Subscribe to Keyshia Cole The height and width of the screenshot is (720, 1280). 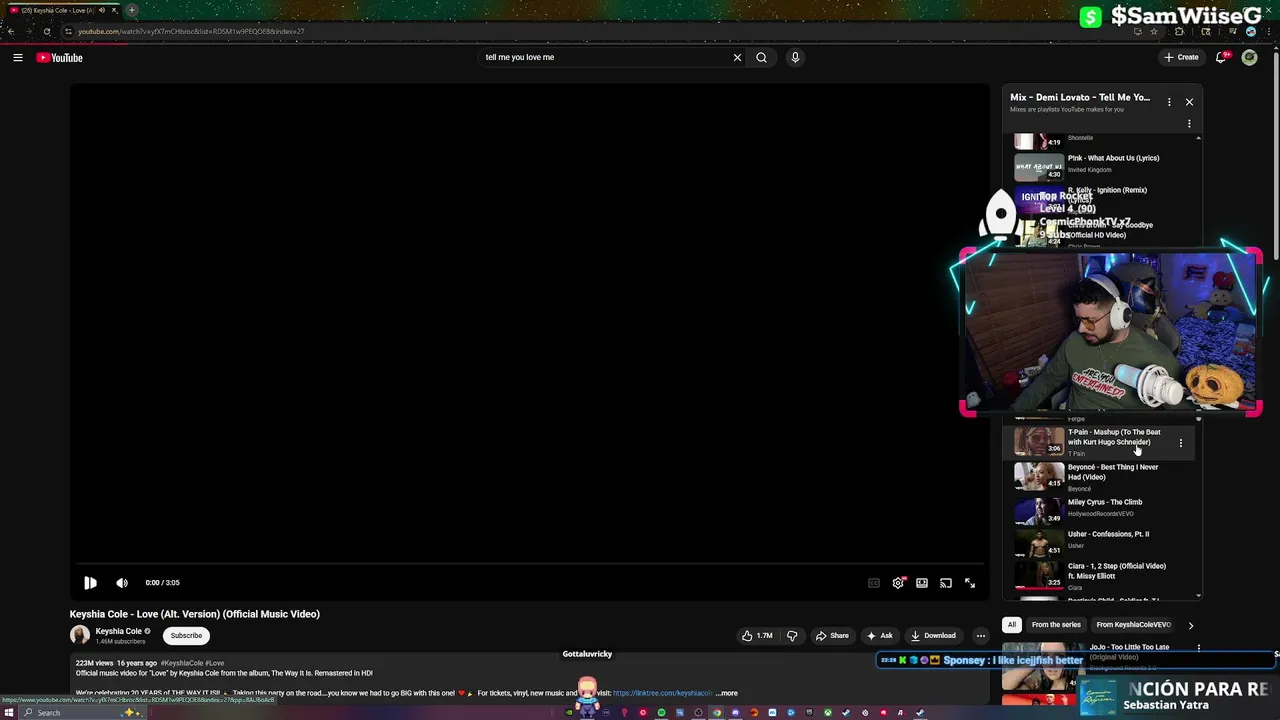point(186,635)
